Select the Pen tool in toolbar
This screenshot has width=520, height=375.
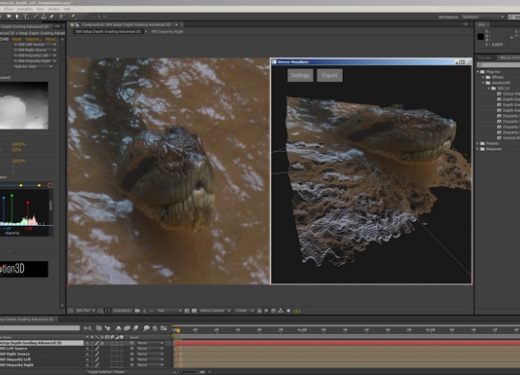point(17,16)
